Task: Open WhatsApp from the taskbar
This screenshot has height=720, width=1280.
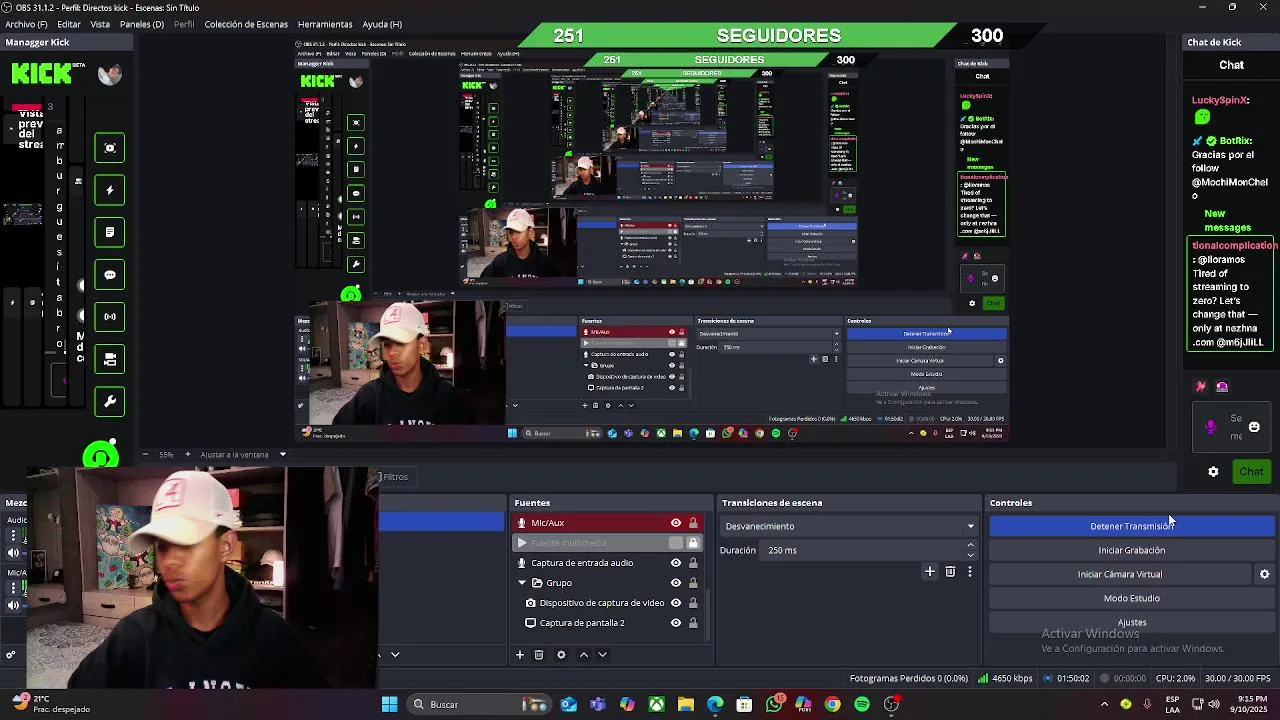Action: pos(774,704)
